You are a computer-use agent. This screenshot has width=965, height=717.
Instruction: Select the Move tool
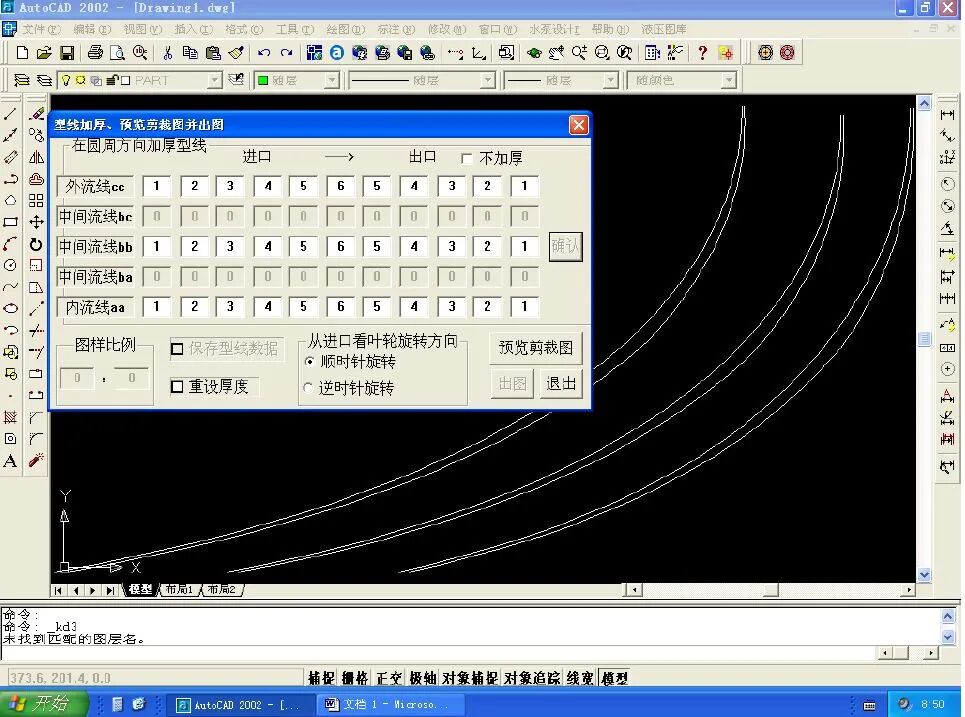(x=36, y=222)
